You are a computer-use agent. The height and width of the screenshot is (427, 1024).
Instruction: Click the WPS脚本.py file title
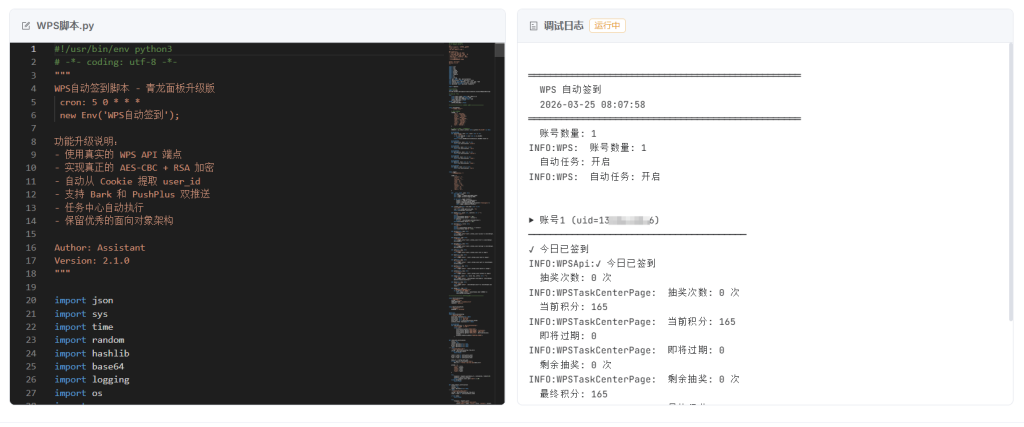[x=65, y=26]
